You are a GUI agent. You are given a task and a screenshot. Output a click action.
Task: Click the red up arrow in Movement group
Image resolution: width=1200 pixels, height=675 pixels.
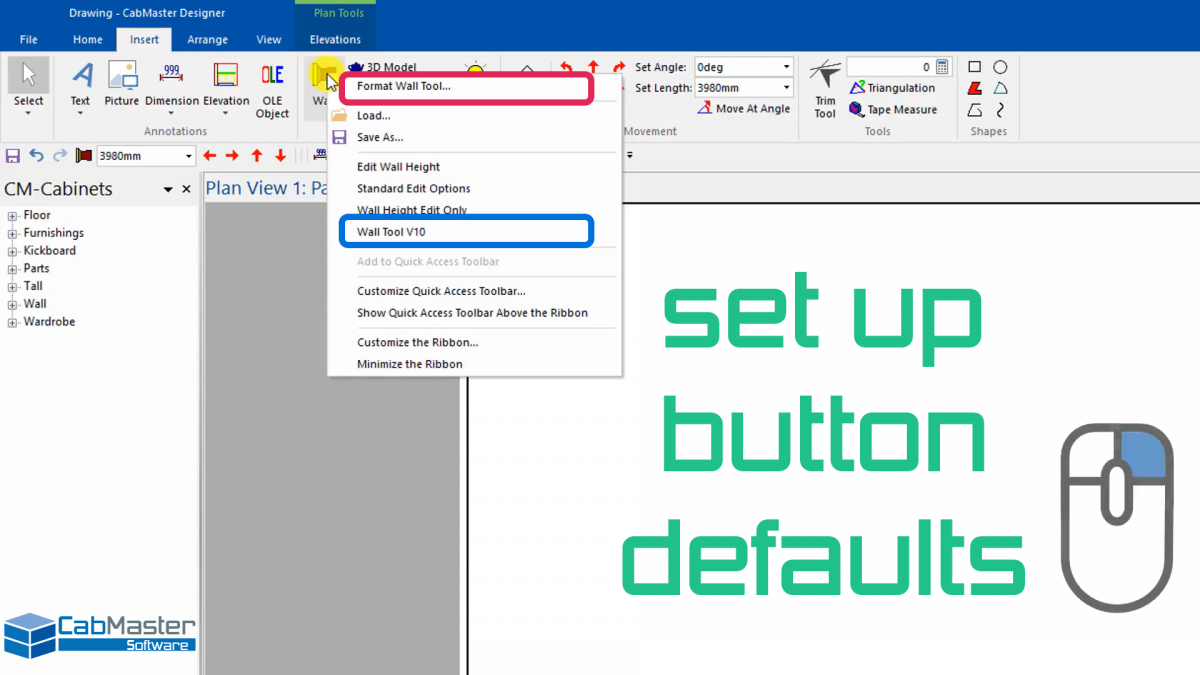coord(592,67)
